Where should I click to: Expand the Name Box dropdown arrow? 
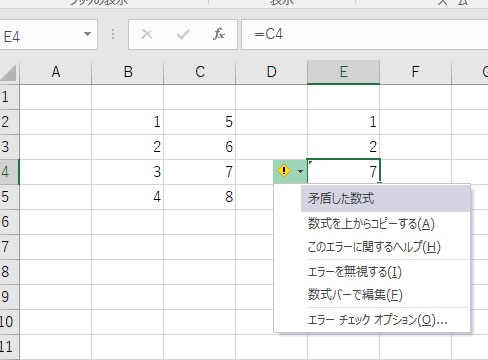pyautogui.click(x=87, y=34)
